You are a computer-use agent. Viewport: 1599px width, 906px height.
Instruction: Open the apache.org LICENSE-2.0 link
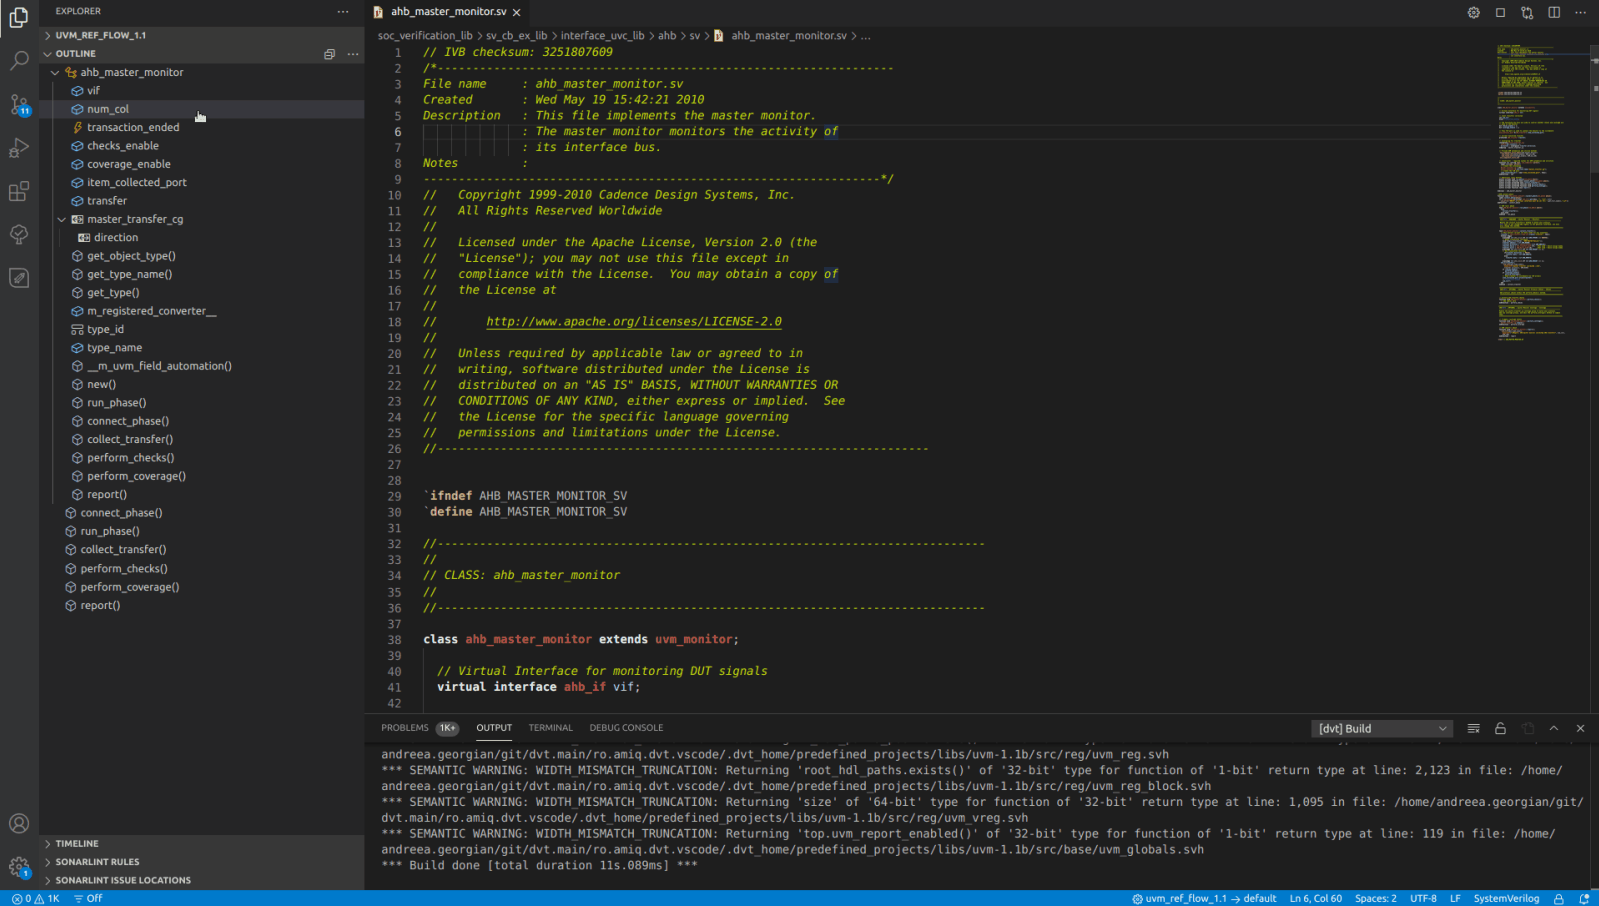pos(634,322)
